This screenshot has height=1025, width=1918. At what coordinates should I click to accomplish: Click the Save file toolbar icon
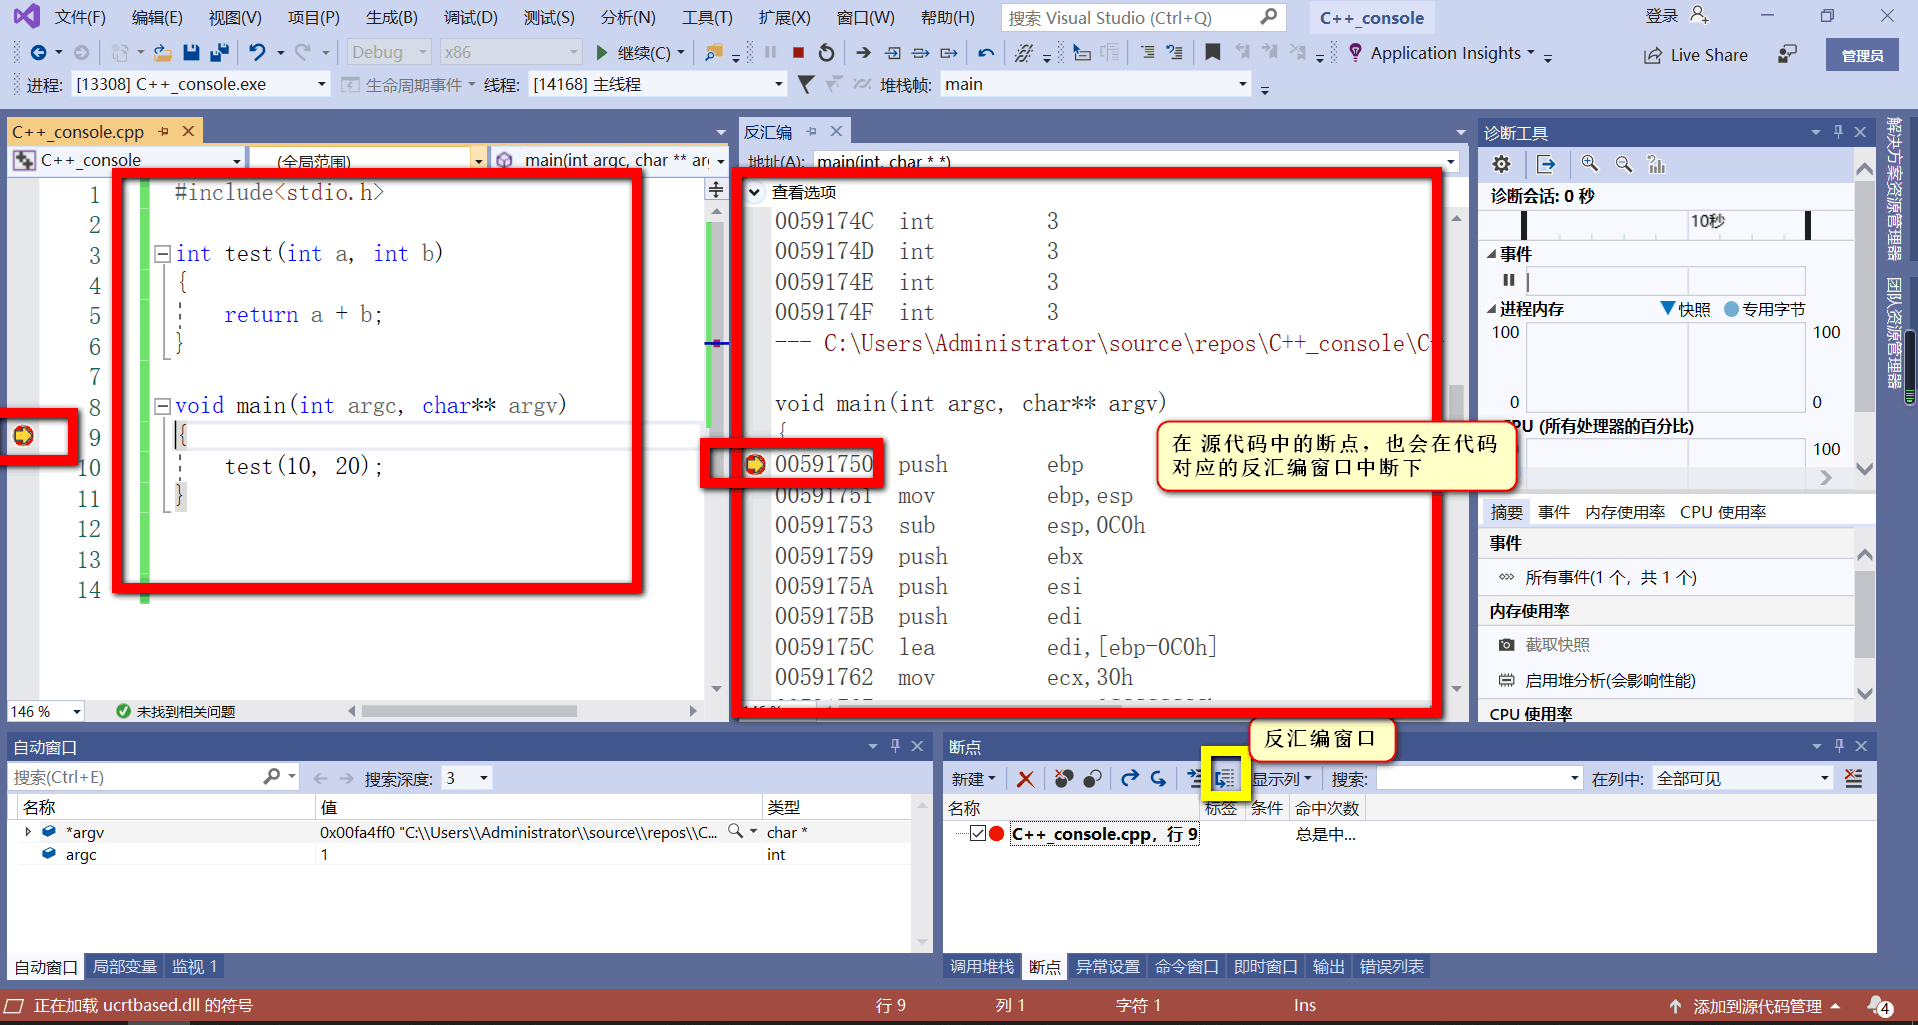[x=191, y=52]
